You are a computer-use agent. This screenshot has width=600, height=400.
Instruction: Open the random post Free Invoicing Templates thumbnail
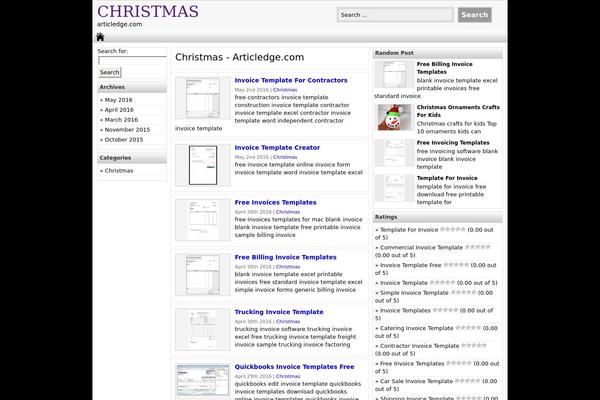coord(394,153)
